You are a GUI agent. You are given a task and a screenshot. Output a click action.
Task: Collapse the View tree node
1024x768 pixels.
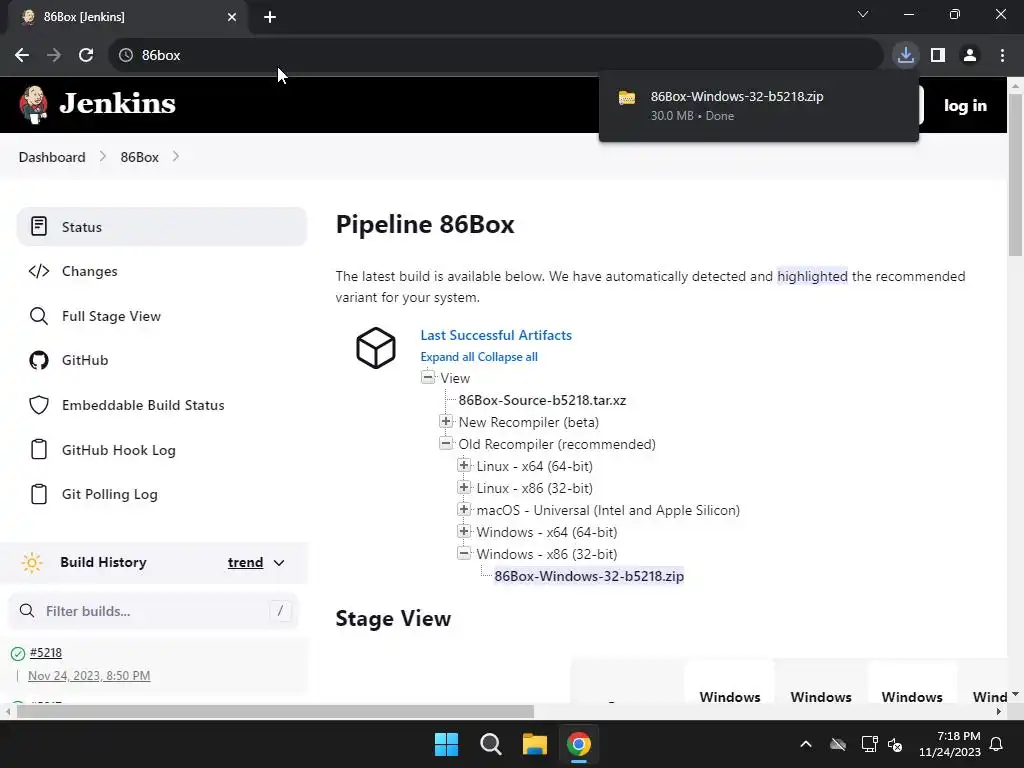click(x=428, y=377)
